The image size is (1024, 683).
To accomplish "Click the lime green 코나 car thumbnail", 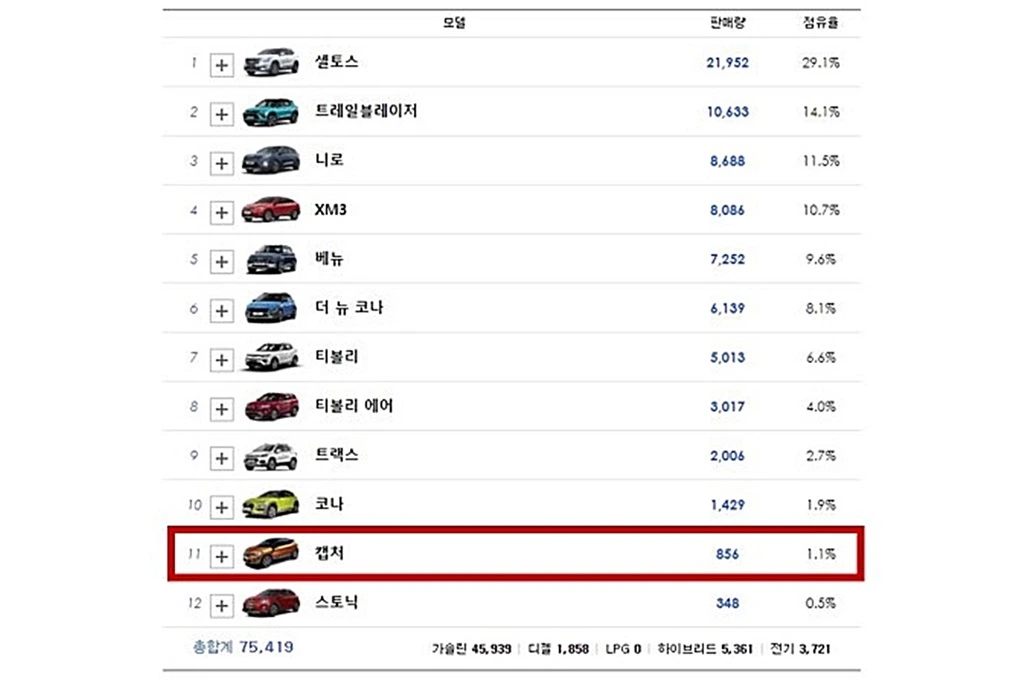I will tap(270, 505).
